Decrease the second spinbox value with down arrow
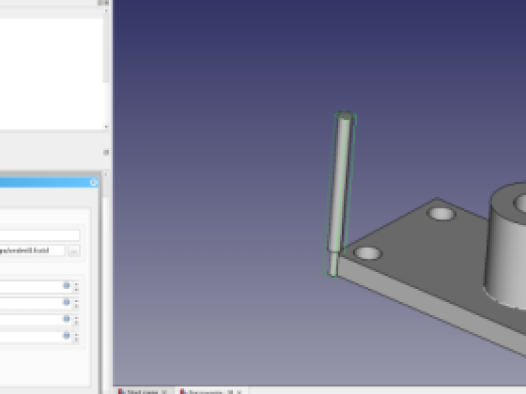This screenshot has height=394, width=526. click(76, 306)
